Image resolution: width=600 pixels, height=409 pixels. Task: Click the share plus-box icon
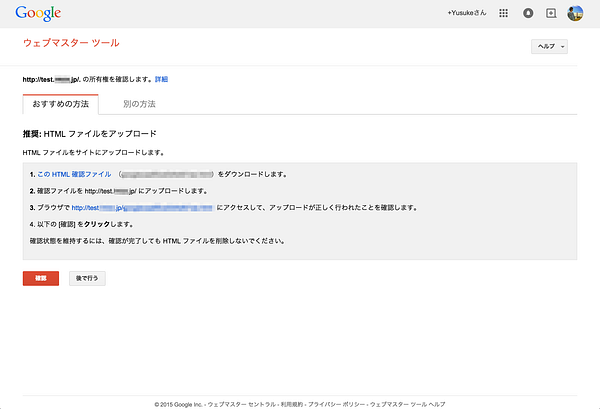[x=551, y=13]
